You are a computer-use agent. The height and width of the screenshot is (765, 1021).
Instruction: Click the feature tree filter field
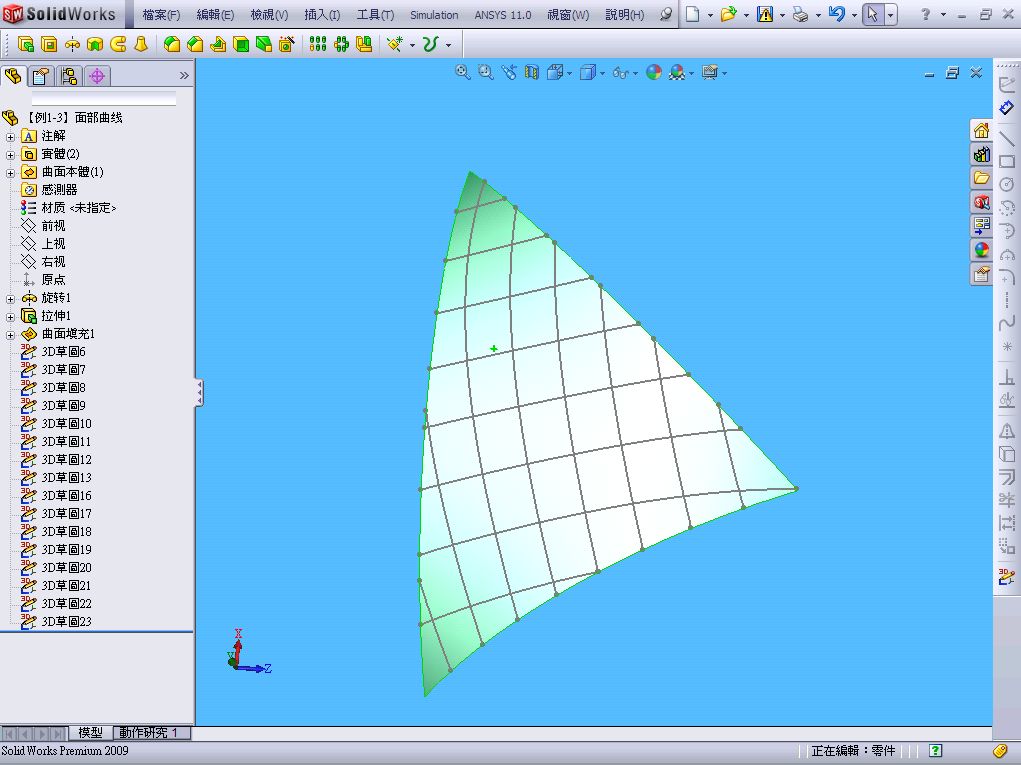(x=104, y=98)
